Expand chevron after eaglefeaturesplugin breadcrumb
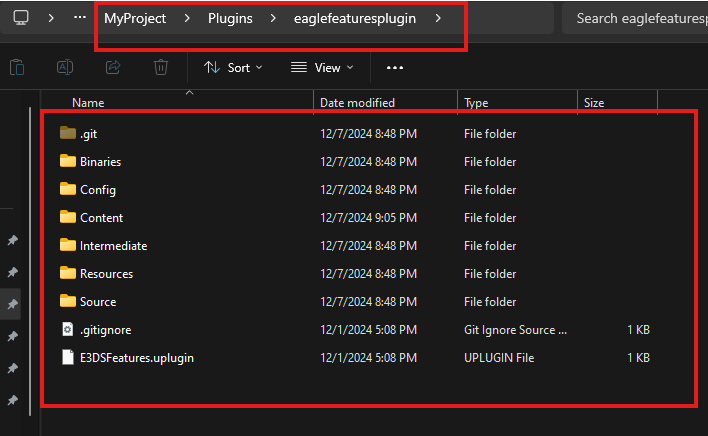This screenshot has width=708, height=436. 438,18
